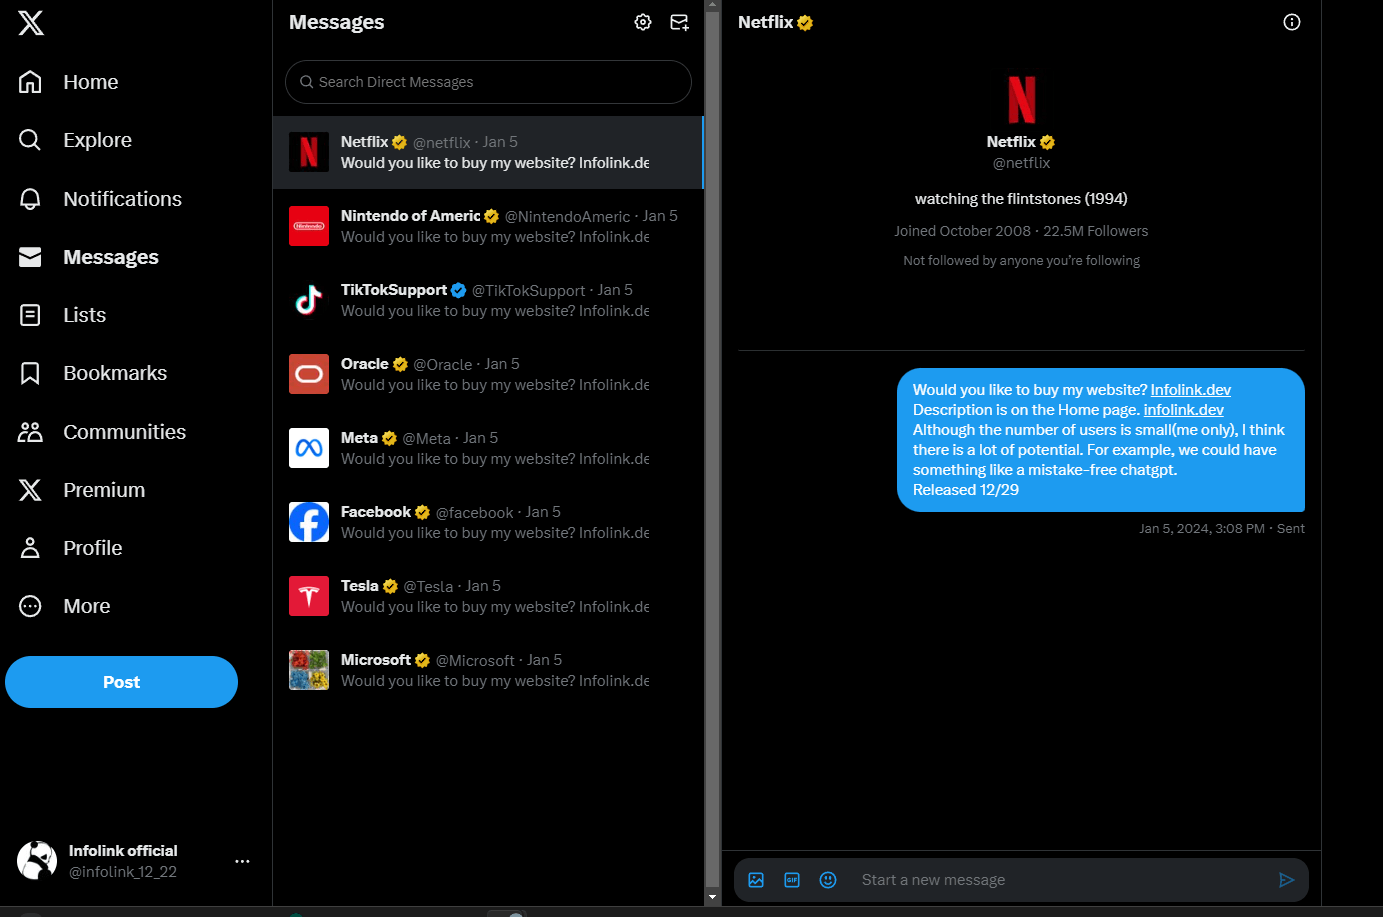Click the Infolink official profile avatar
This screenshot has width=1383, height=917.
[37, 860]
